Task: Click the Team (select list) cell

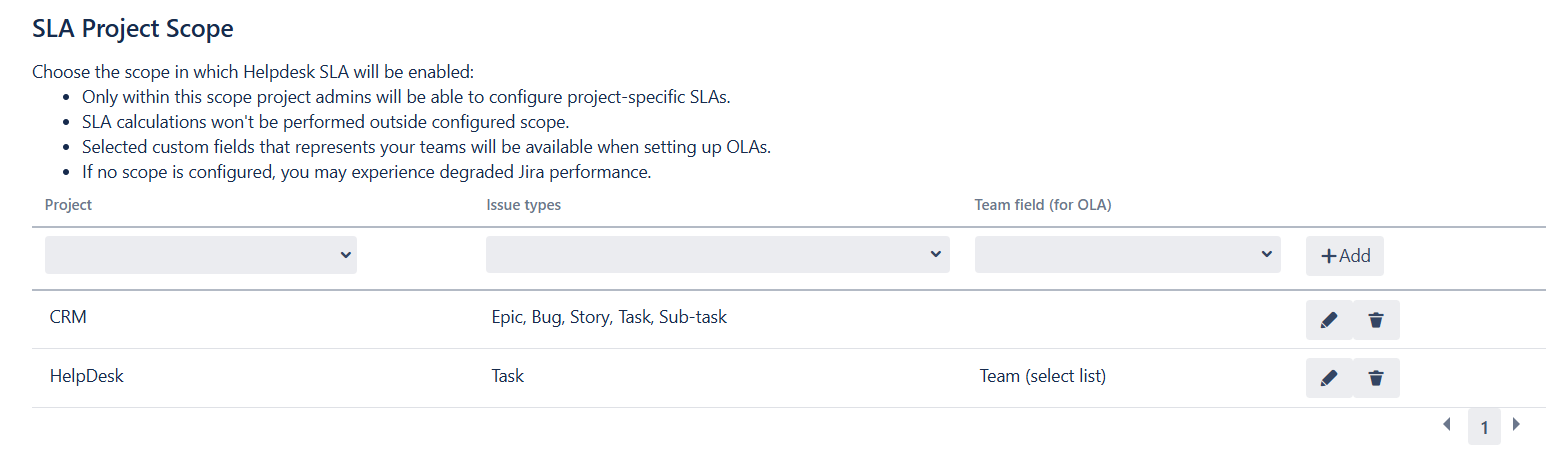Action: coord(1043,377)
